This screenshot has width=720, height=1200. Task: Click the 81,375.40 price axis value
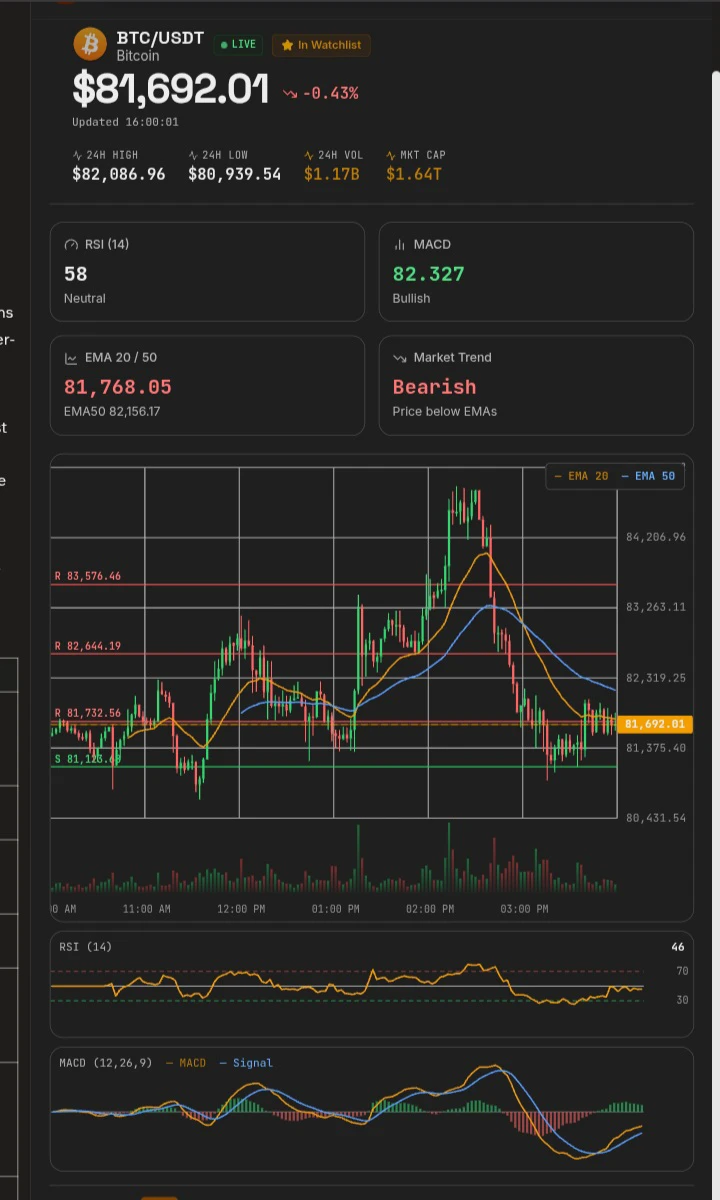[x=656, y=748]
